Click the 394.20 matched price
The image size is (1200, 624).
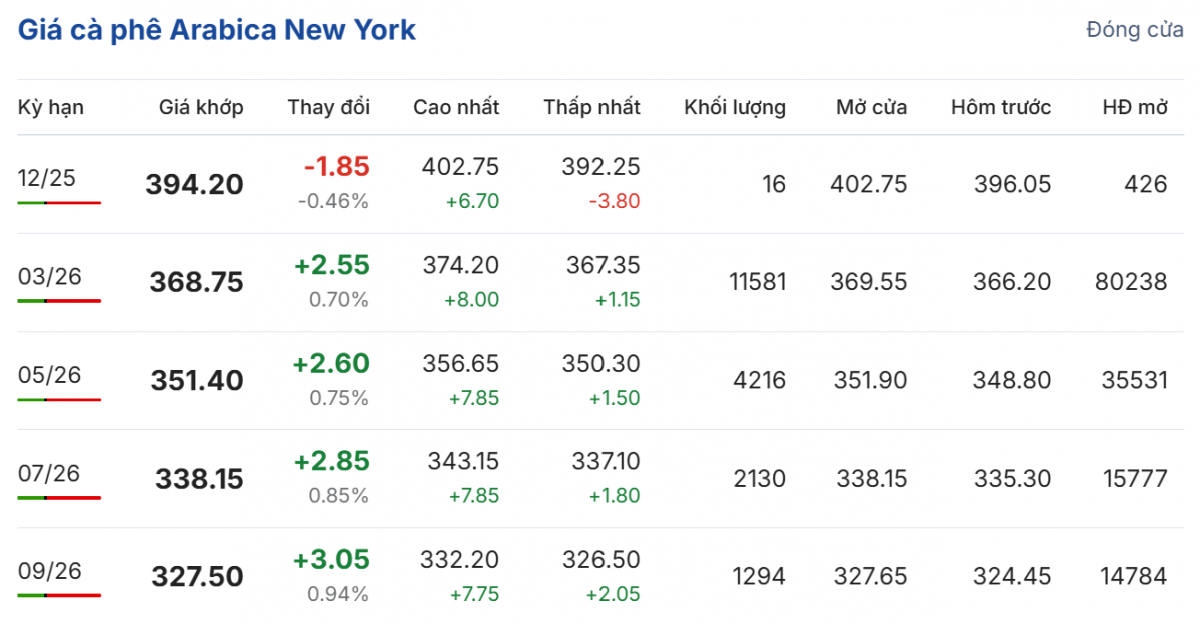(194, 184)
